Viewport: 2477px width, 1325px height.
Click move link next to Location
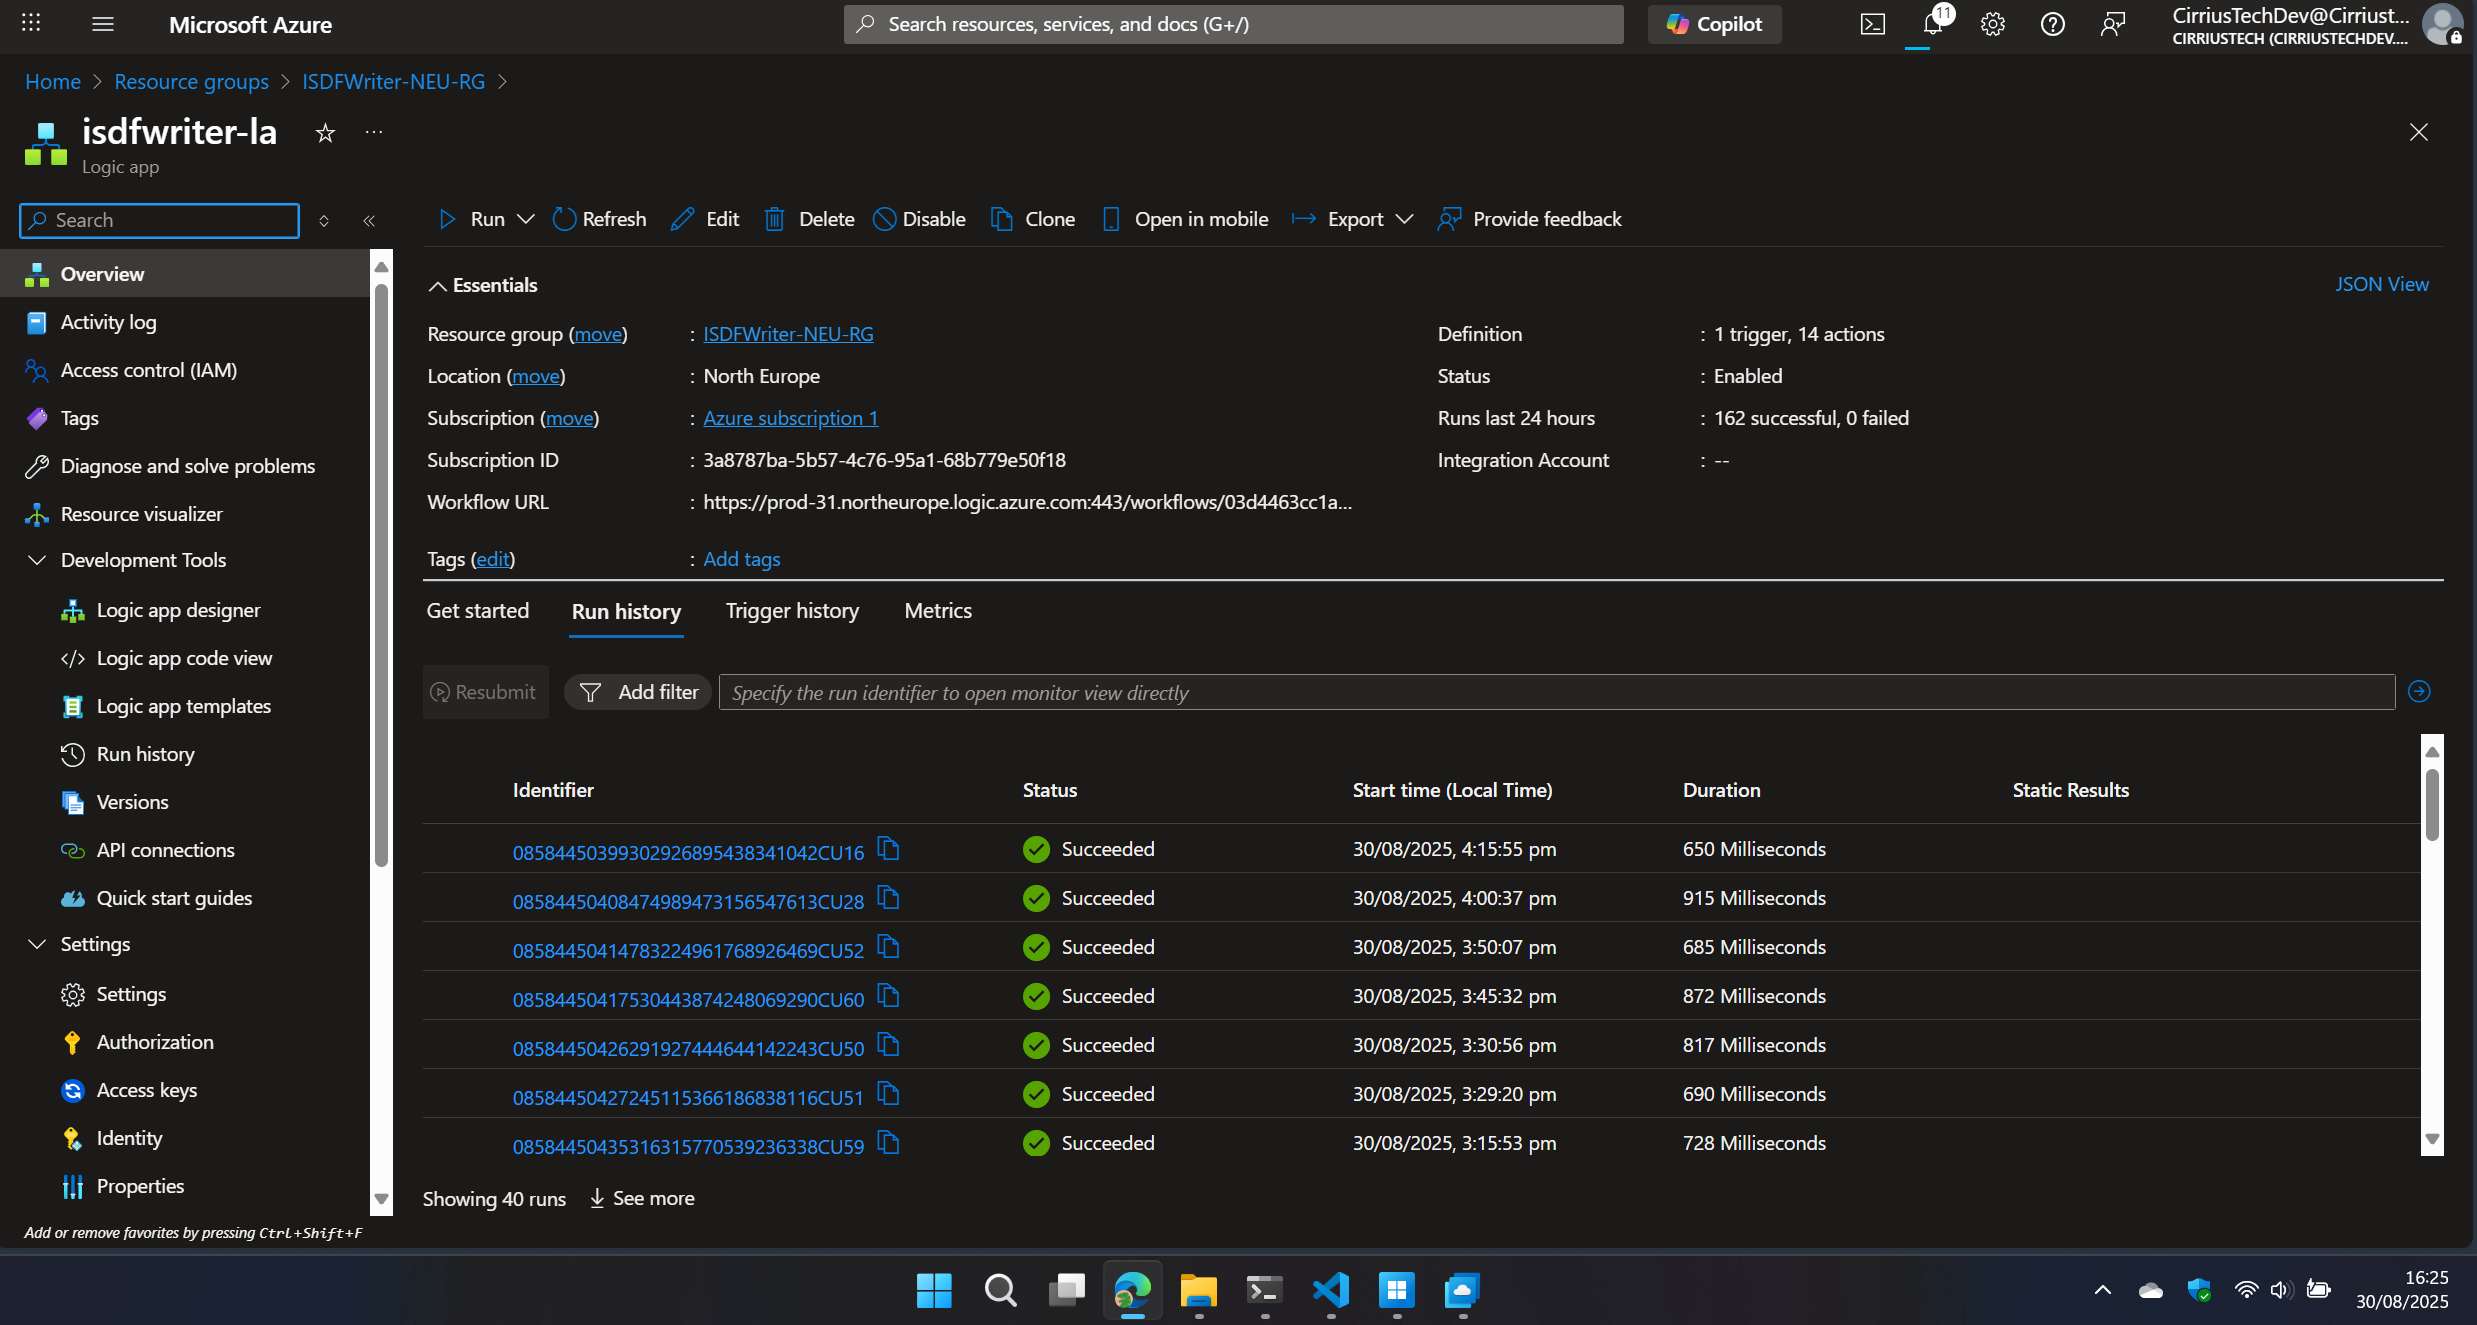click(536, 376)
